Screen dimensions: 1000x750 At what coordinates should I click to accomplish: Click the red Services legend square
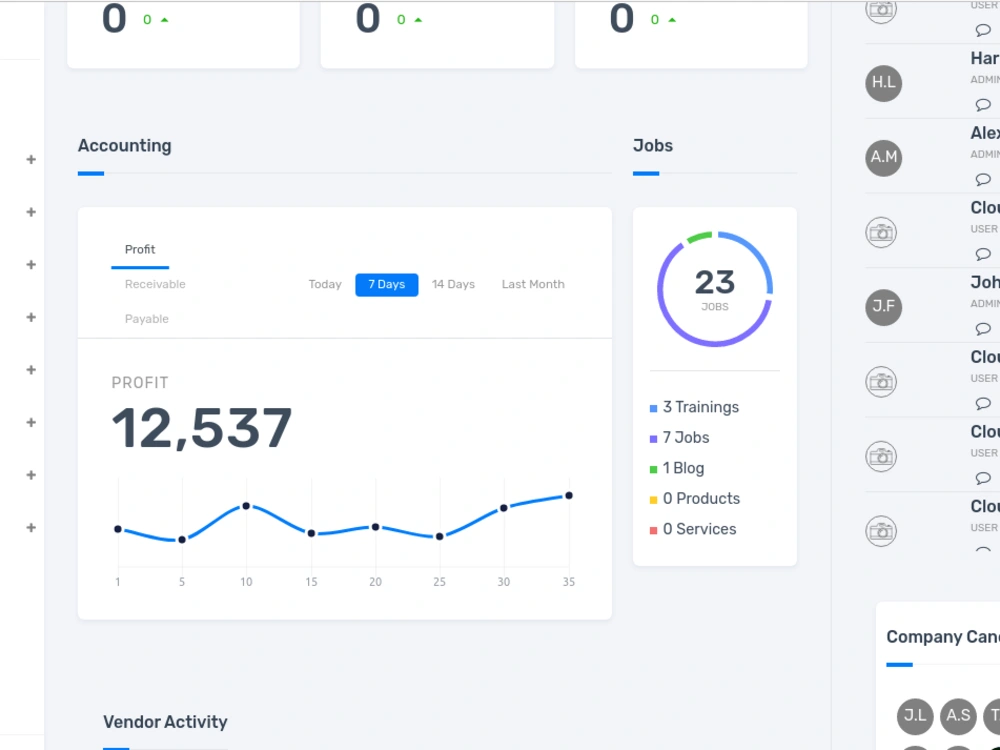tap(653, 530)
